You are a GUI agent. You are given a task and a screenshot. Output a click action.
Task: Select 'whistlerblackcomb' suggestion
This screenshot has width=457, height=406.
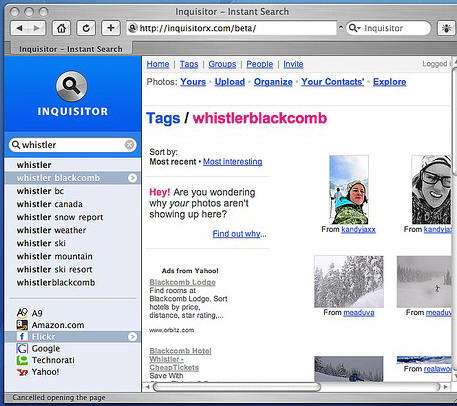72,283
